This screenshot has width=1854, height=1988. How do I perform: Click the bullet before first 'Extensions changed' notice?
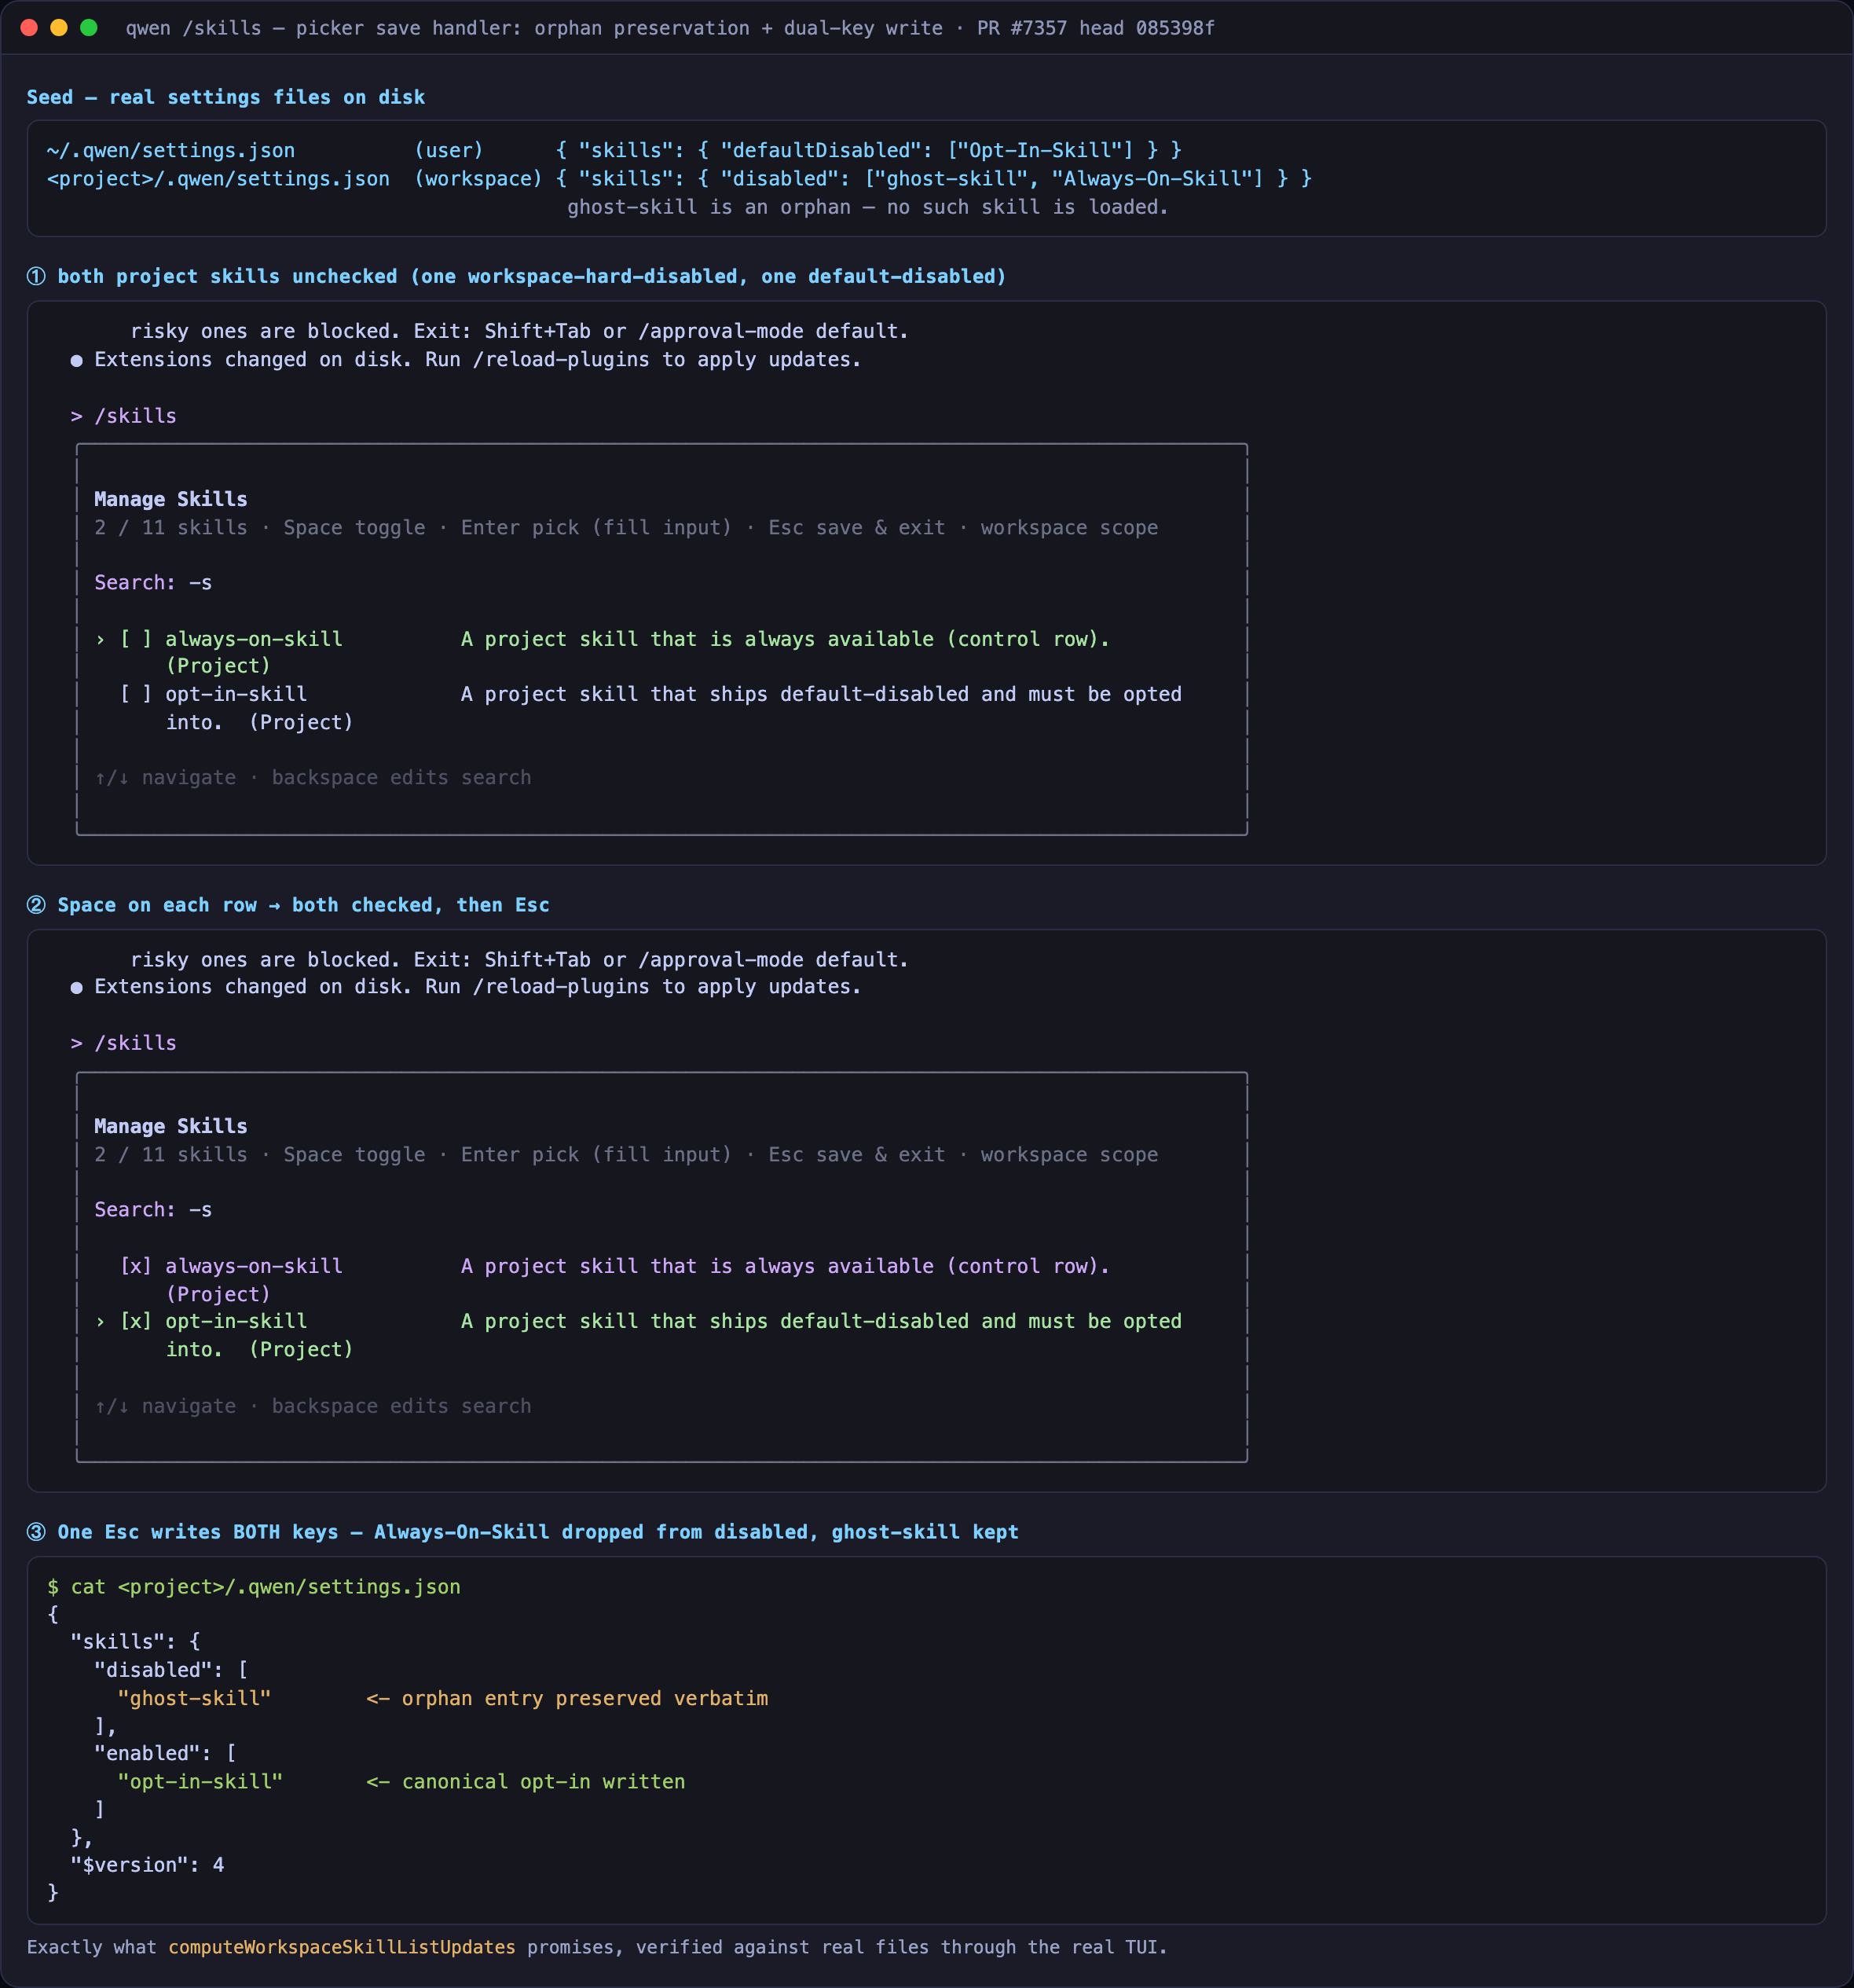pyautogui.click(x=76, y=360)
